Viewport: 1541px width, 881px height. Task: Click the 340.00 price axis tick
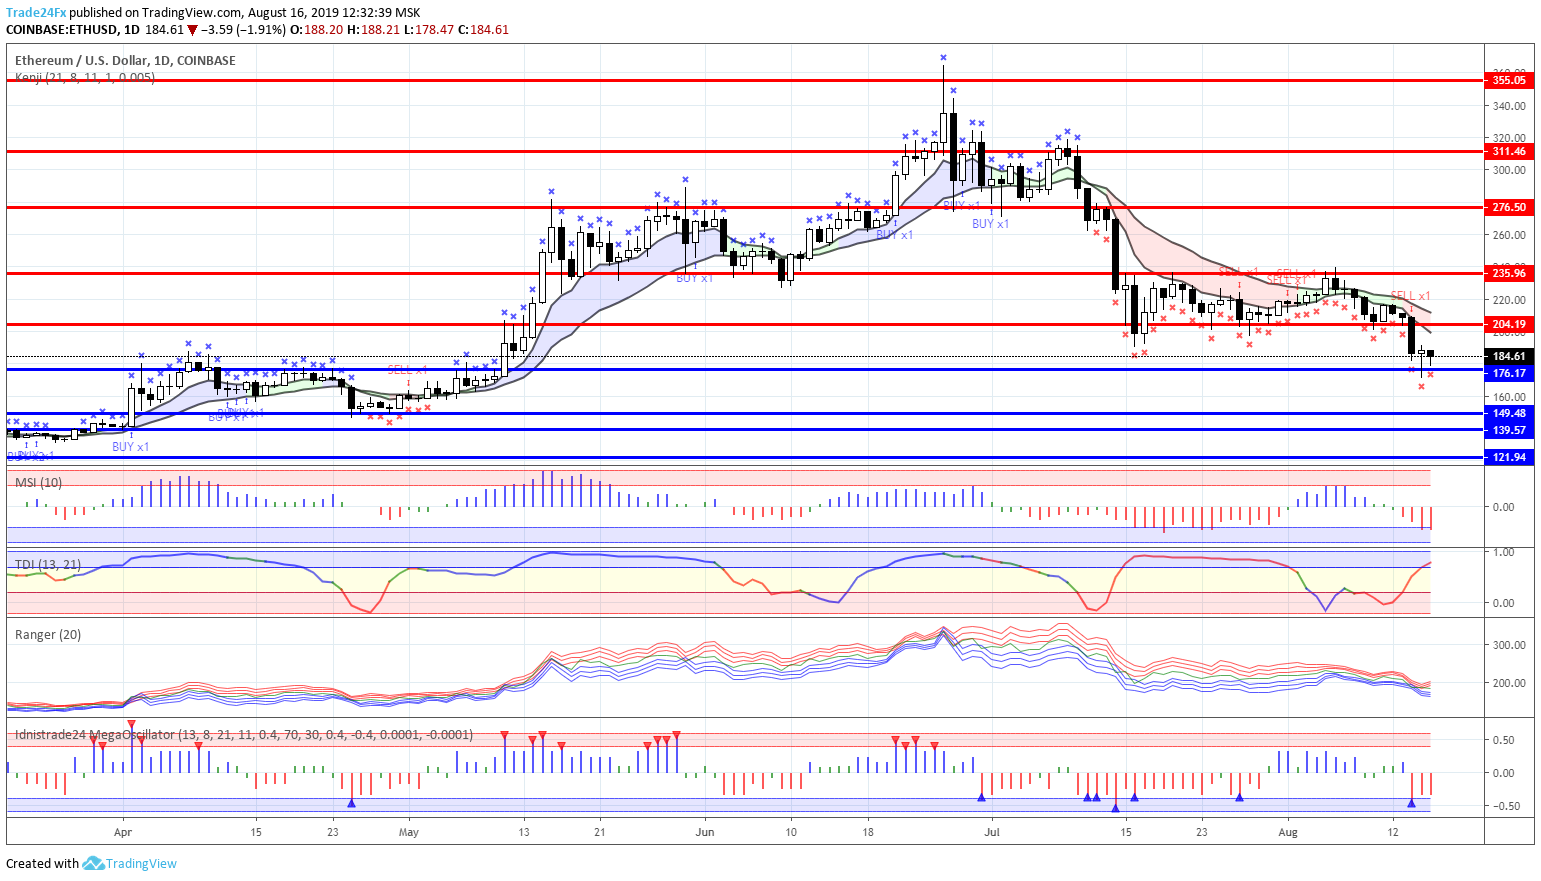(x=1509, y=106)
